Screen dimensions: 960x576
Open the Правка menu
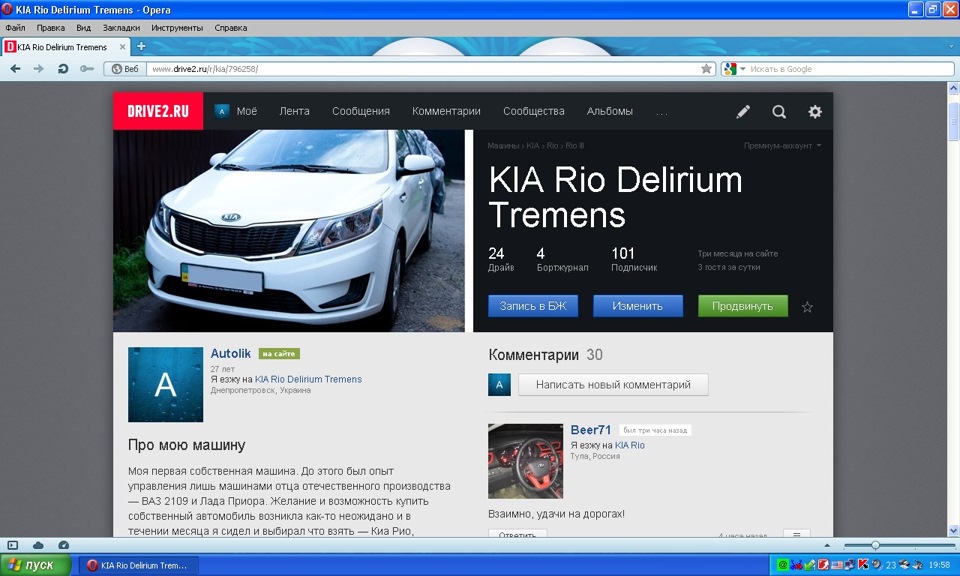tap(50, 28)
